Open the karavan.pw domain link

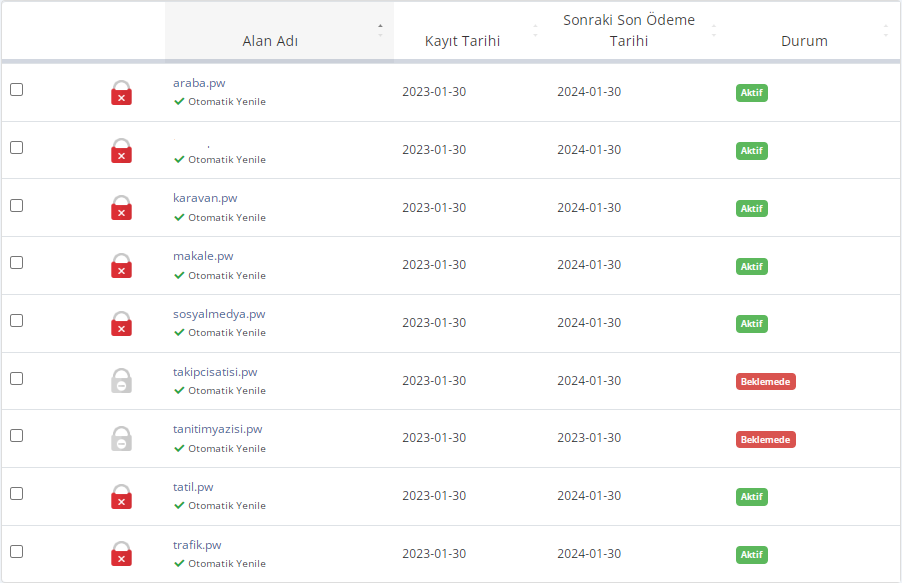(205, 199)
